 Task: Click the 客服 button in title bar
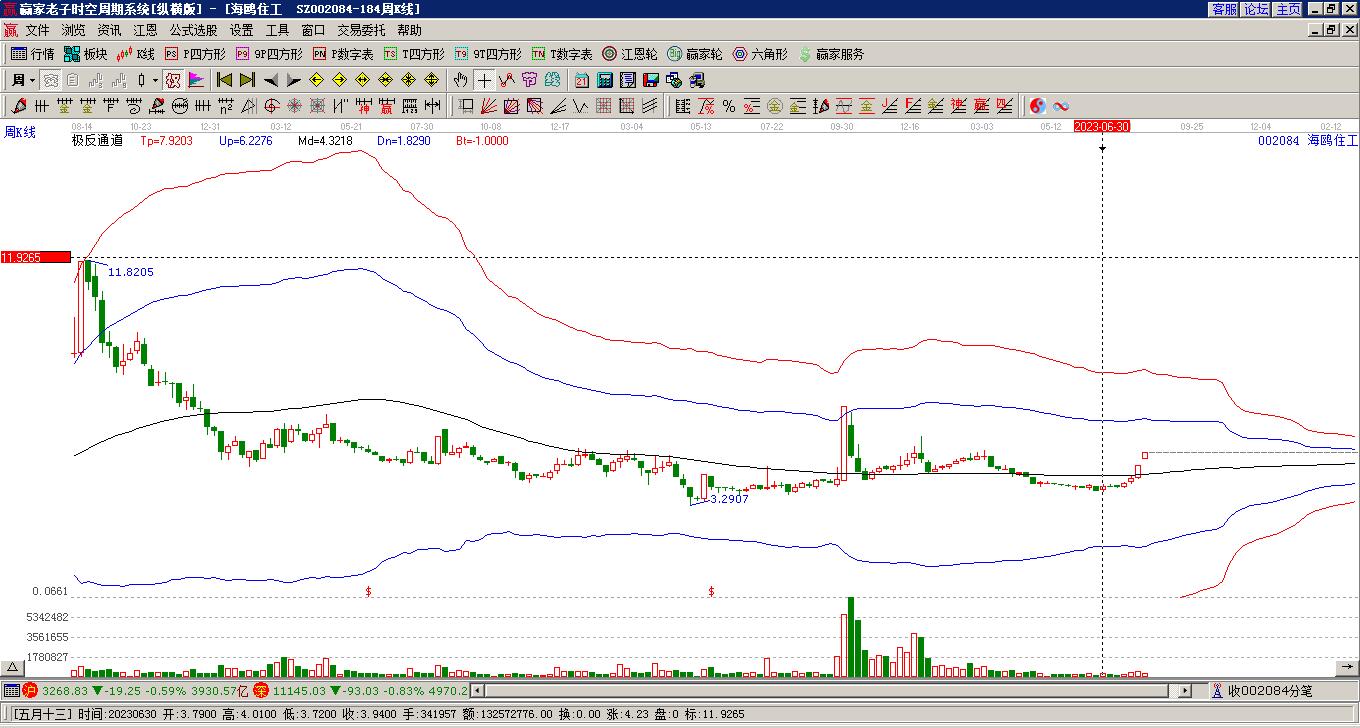pyautogui.click(x=1224, y=9)
